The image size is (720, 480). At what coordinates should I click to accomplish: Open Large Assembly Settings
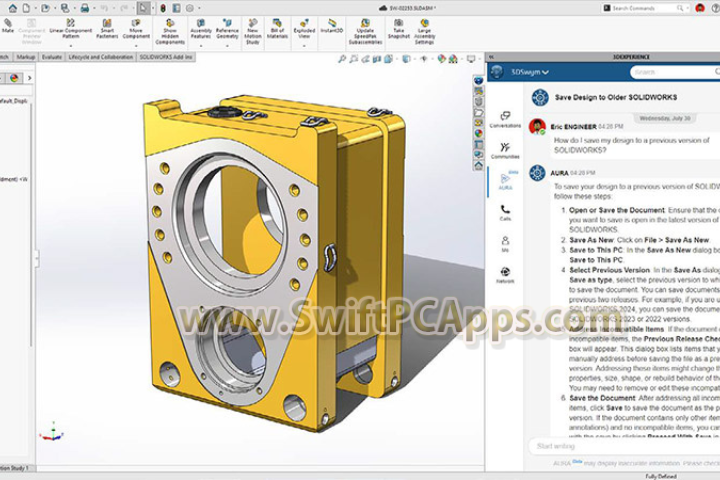click(x=424, y=31)
